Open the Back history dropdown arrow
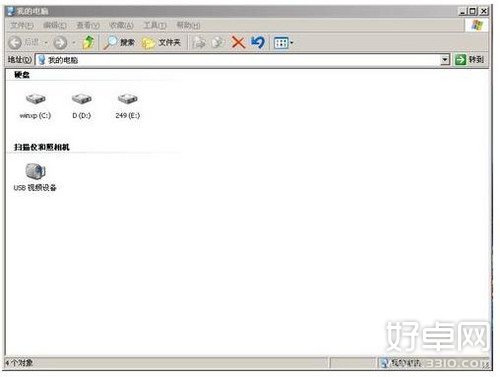 (46, 43)
